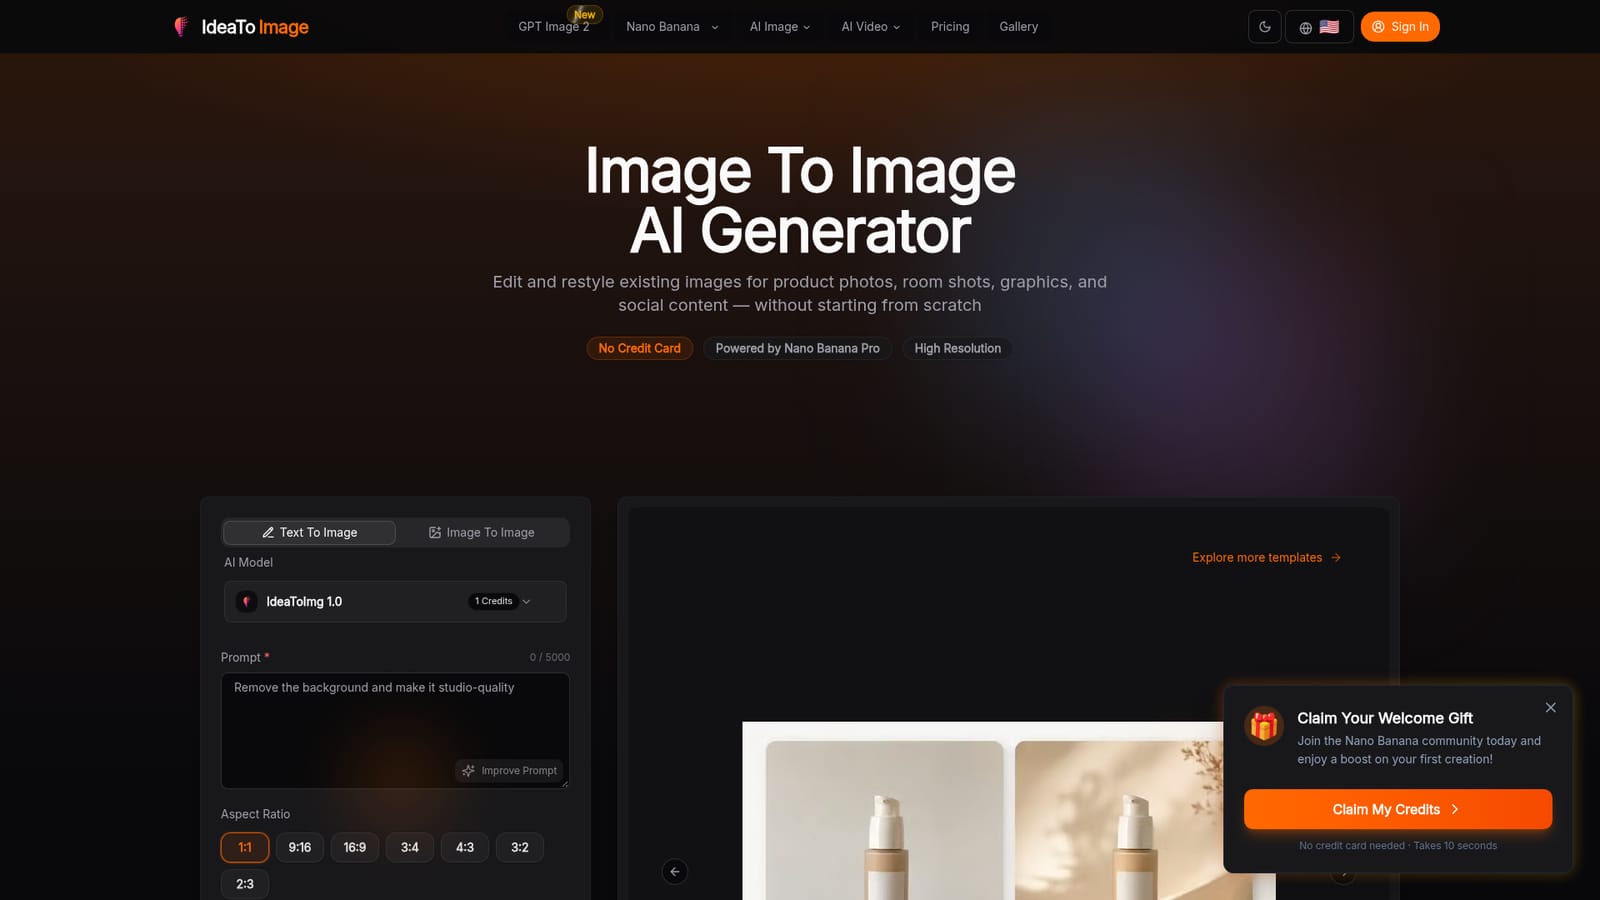
Task: Focus the Prompt text area
Action: (x=395, y=730)
